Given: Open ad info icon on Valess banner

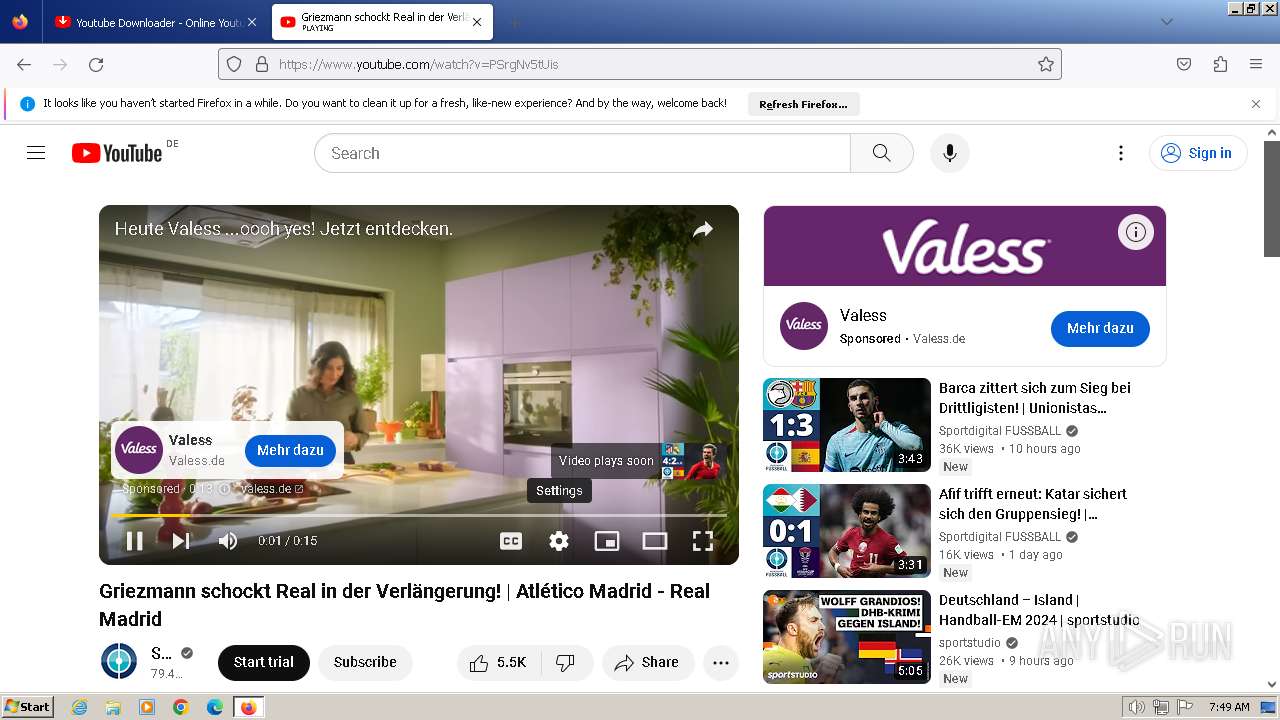Looking at the screenshot, I should point(1135,232).
